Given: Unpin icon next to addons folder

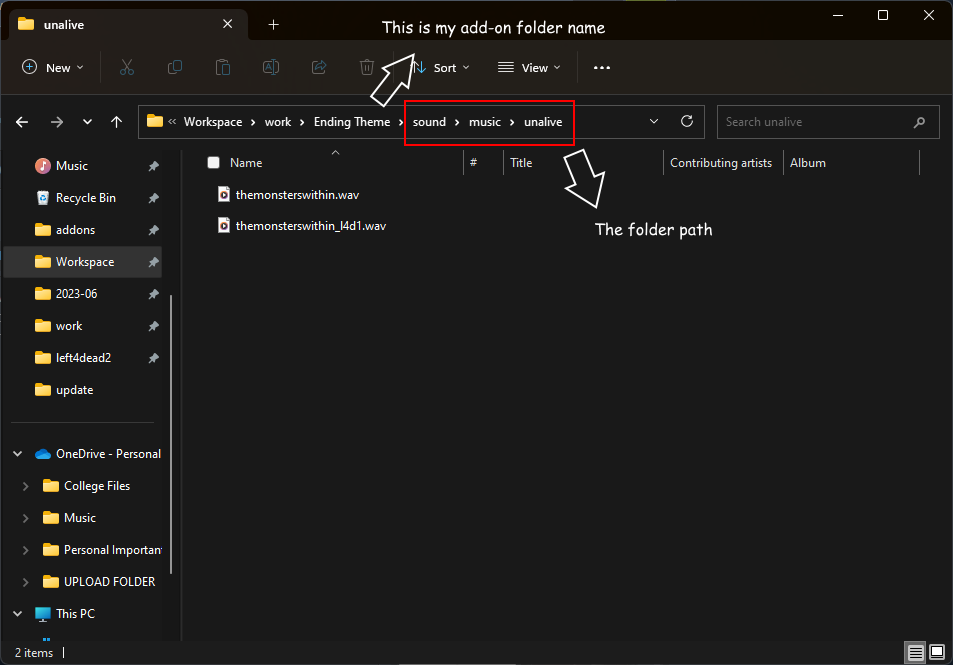Looking at the screenshot, I should [x=153, y=230].
